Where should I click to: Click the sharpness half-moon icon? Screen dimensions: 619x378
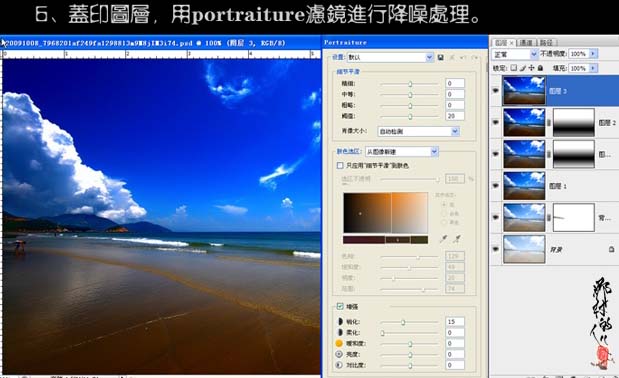pos(340,322)
